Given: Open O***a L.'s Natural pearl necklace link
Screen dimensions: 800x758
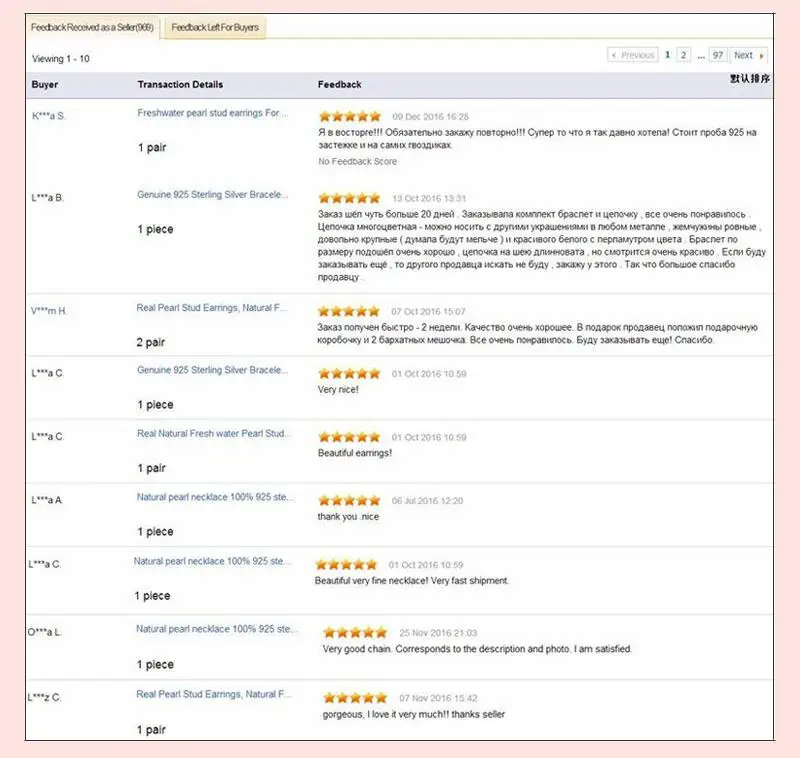Looking at the screenshot, I should [x=216, y=629].
